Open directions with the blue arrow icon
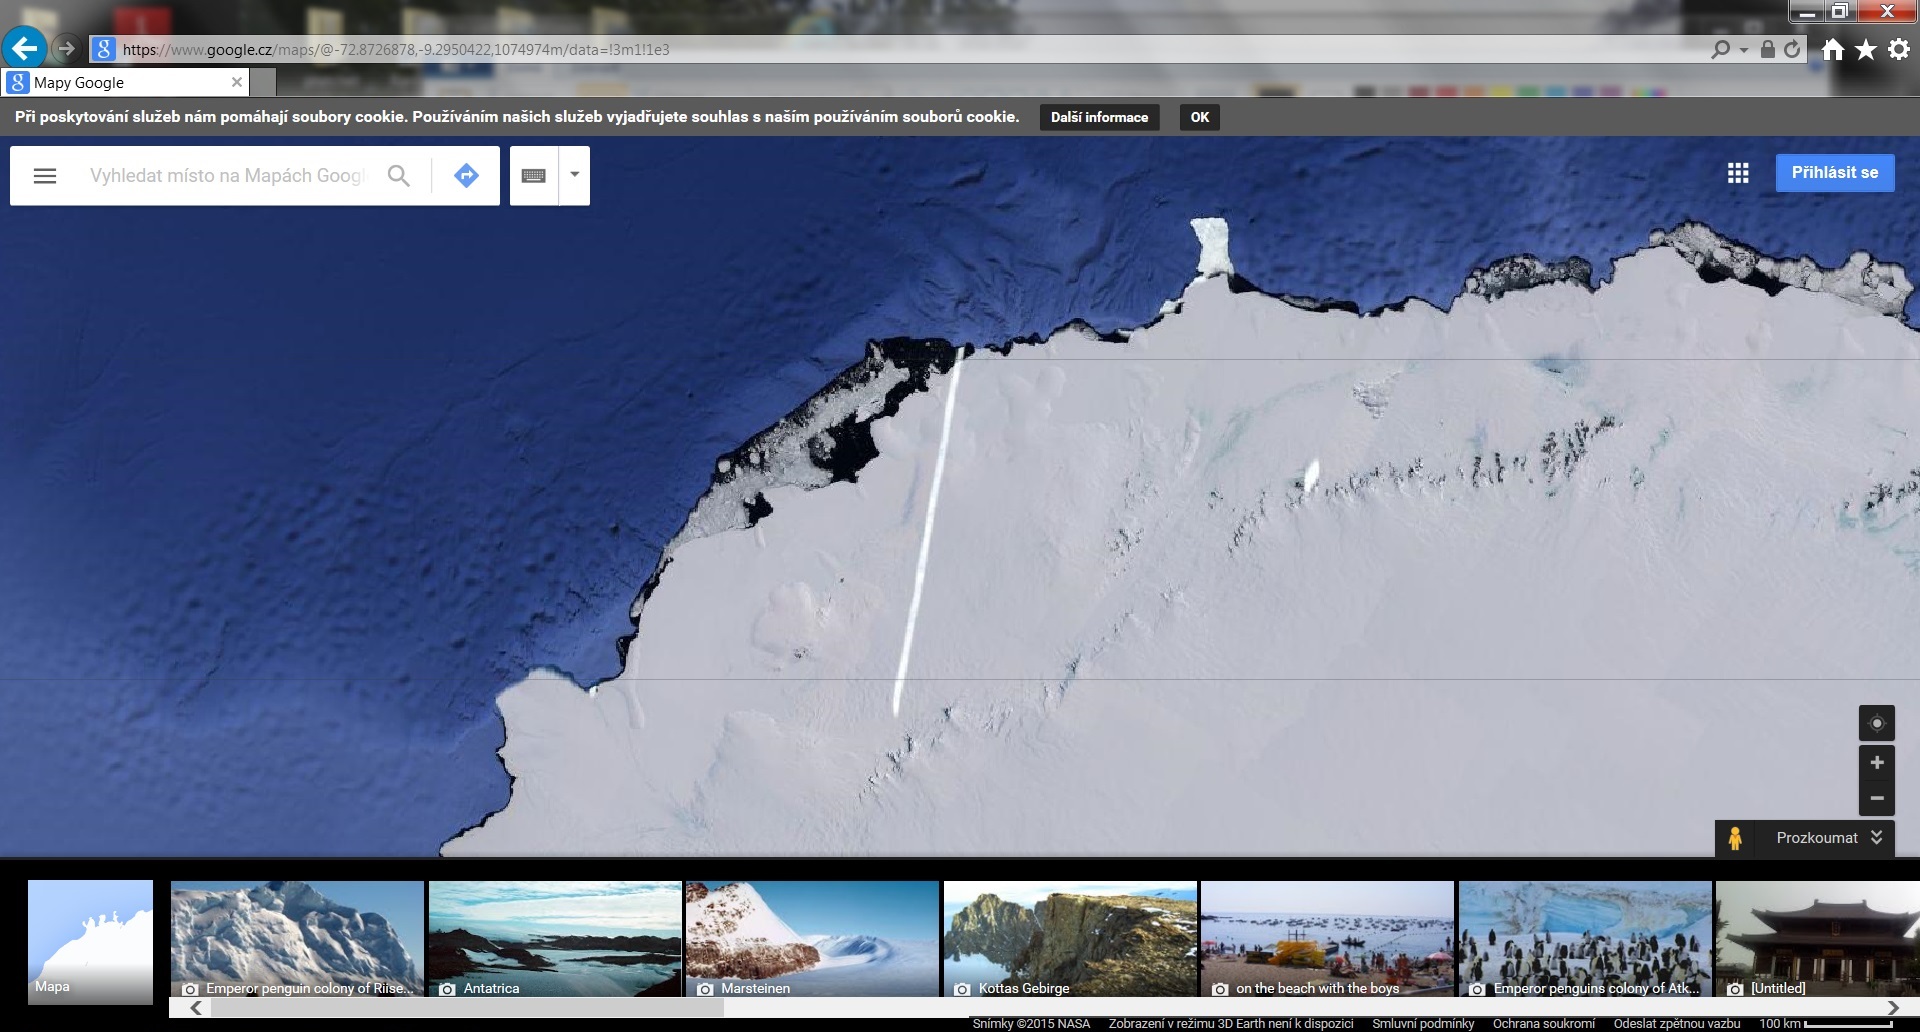 (x=466, y=176)
